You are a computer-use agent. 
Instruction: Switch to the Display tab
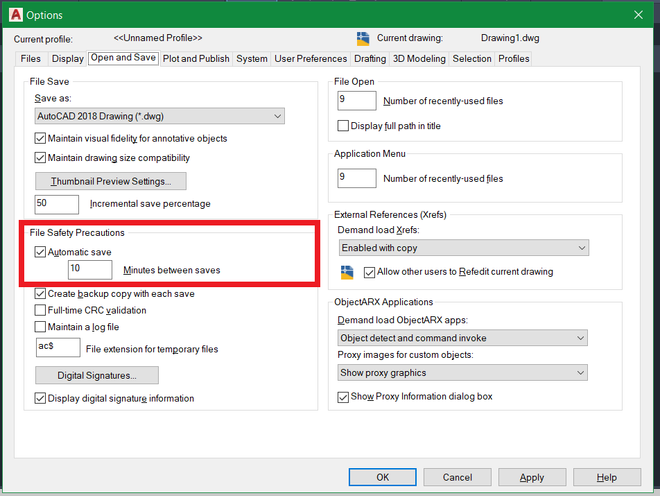(x=67, y=59)
